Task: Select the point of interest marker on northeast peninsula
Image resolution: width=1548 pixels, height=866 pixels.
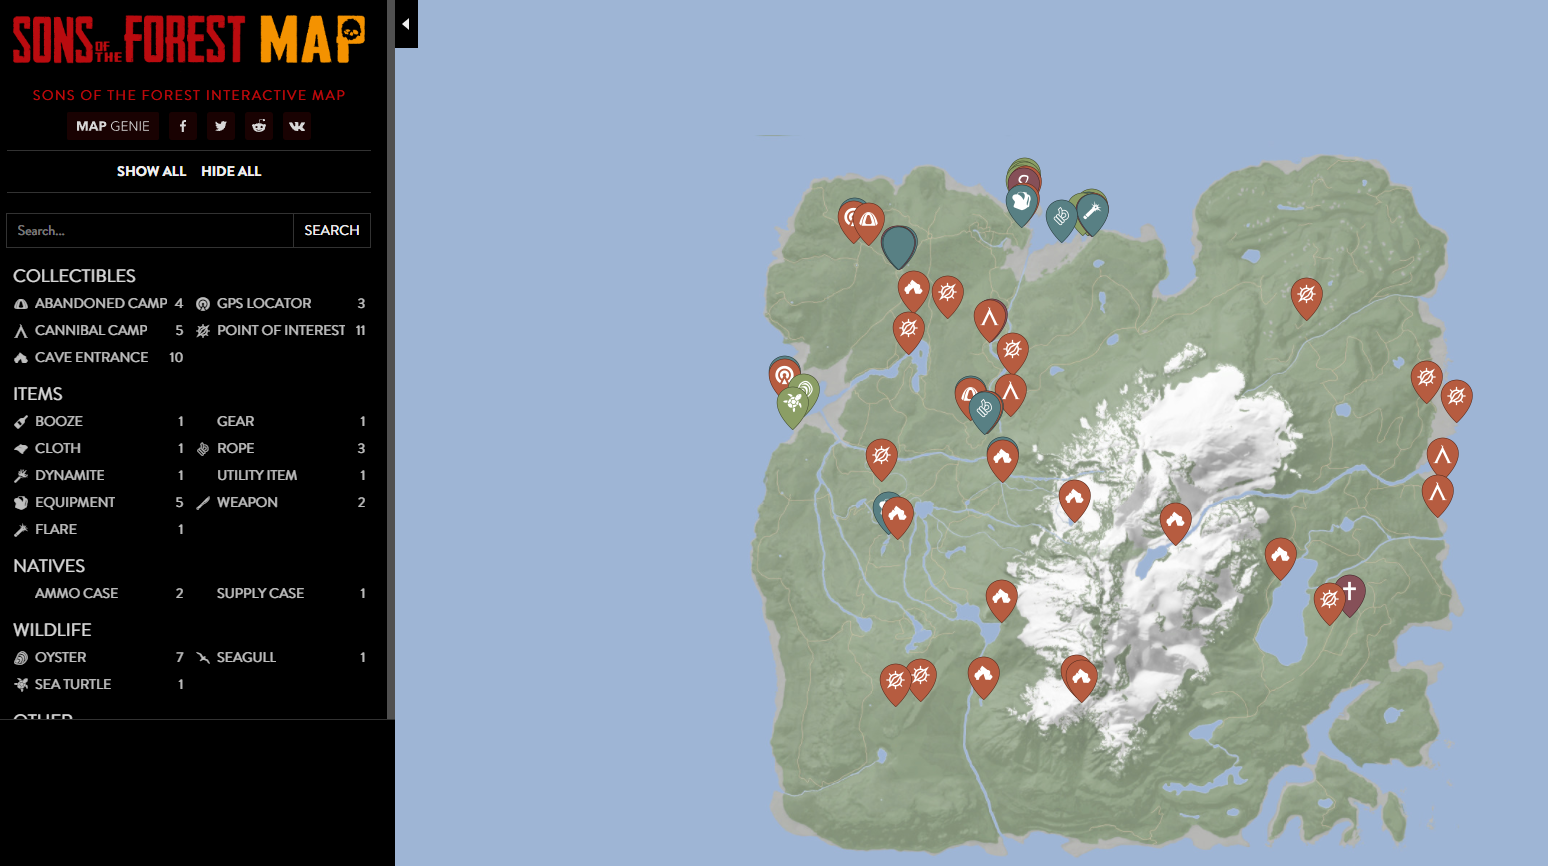Action: (1306, 297)
